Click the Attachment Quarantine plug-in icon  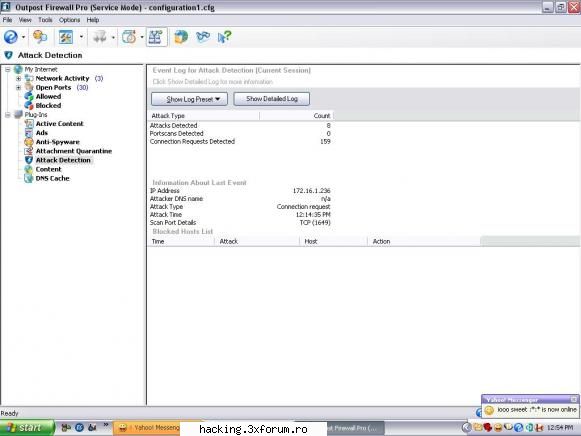click(x=29, y=151)
